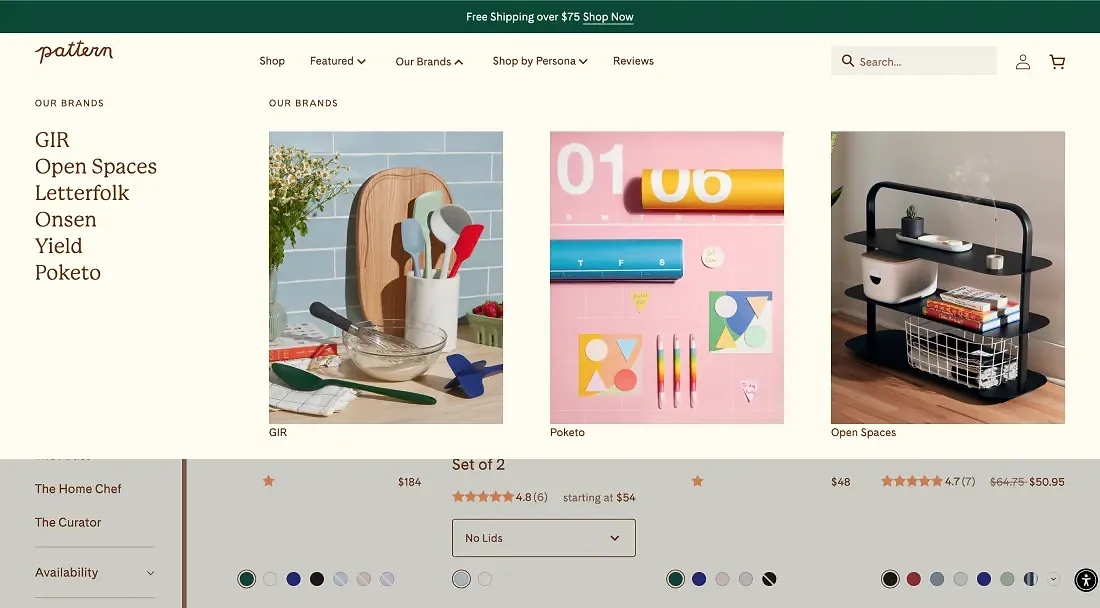Click the GIR caption under the kitchen photo
This screenshot has height=608, width=1100.
(x=278, y=433)
